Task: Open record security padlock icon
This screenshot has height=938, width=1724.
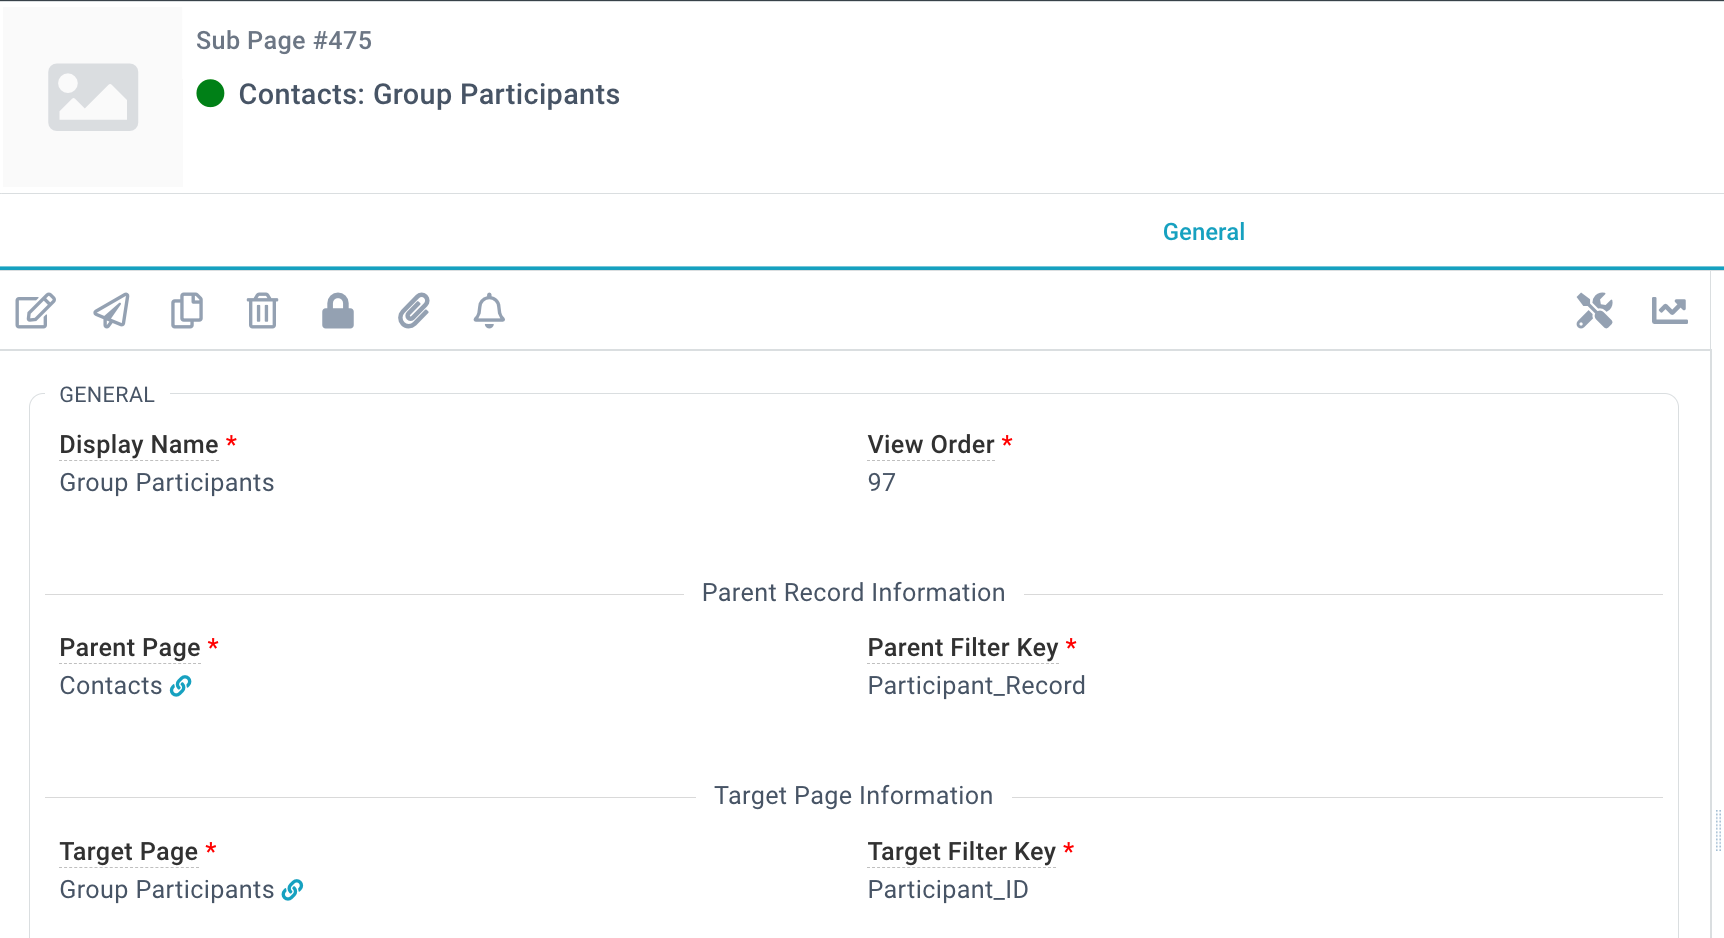Action: click(338, 311)
